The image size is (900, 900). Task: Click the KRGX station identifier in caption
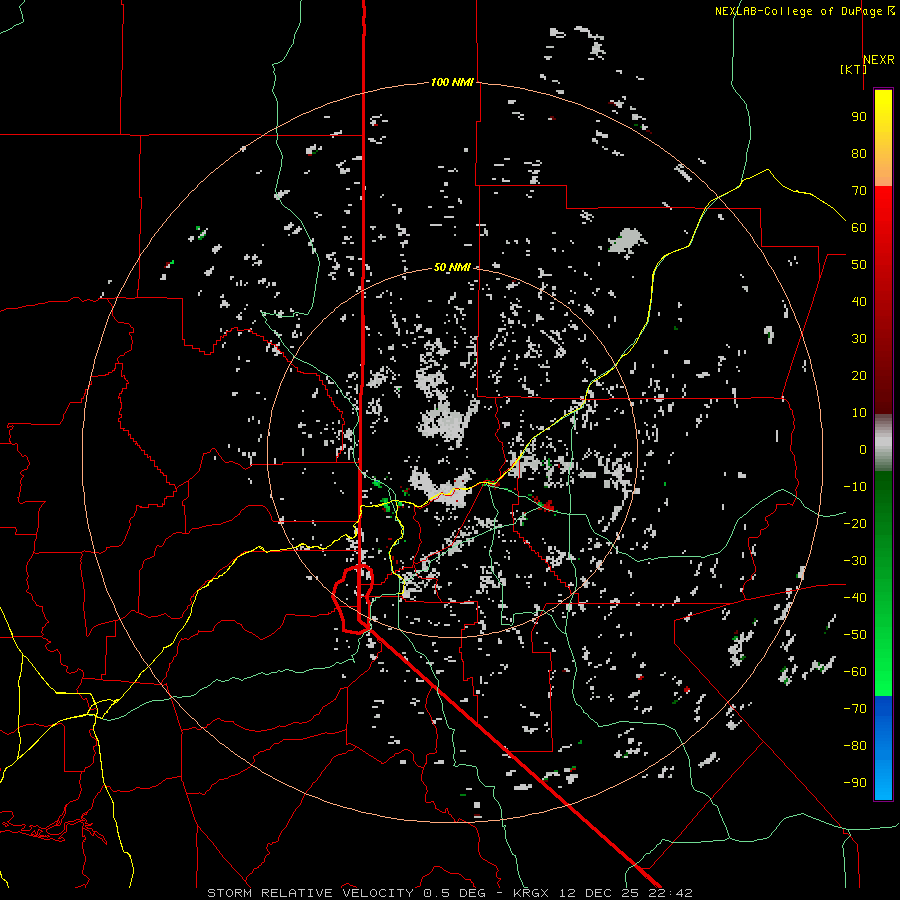[531, 893]
